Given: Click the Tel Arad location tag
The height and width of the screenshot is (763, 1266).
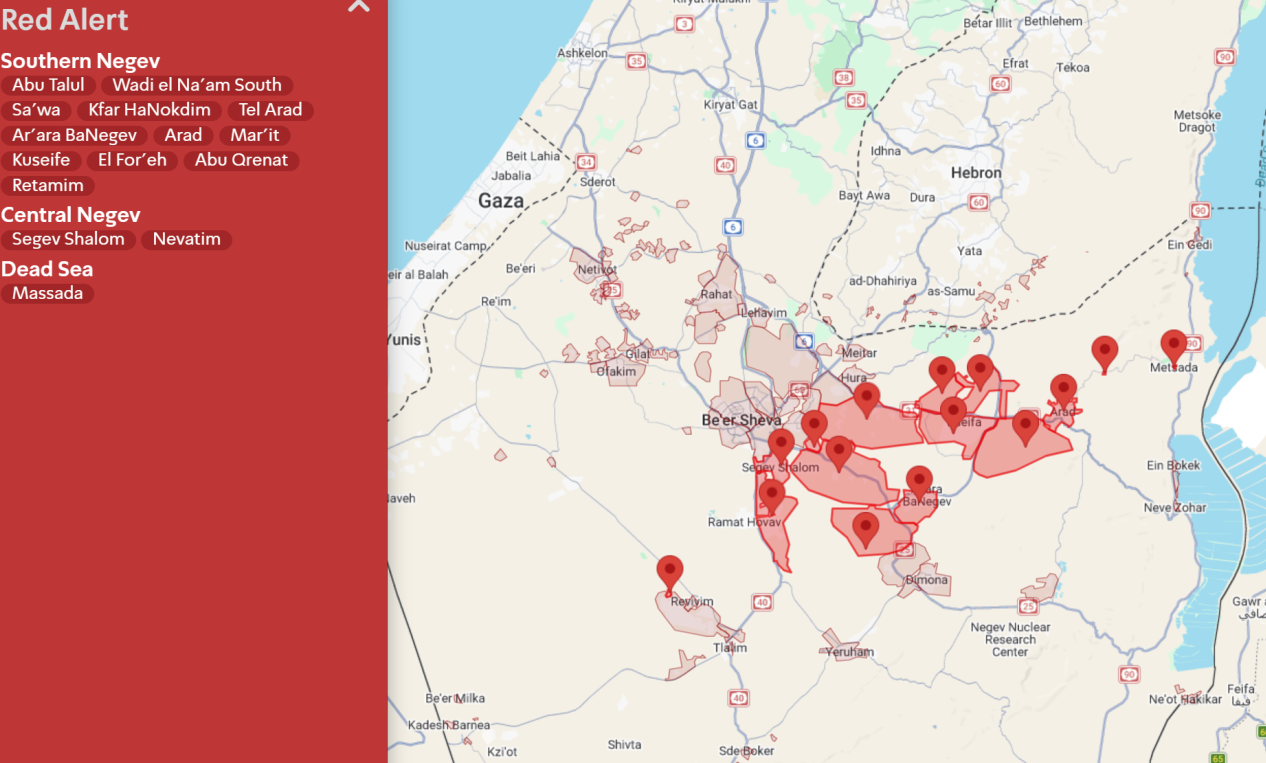Looking at the screenshot, I should [270, 110].
